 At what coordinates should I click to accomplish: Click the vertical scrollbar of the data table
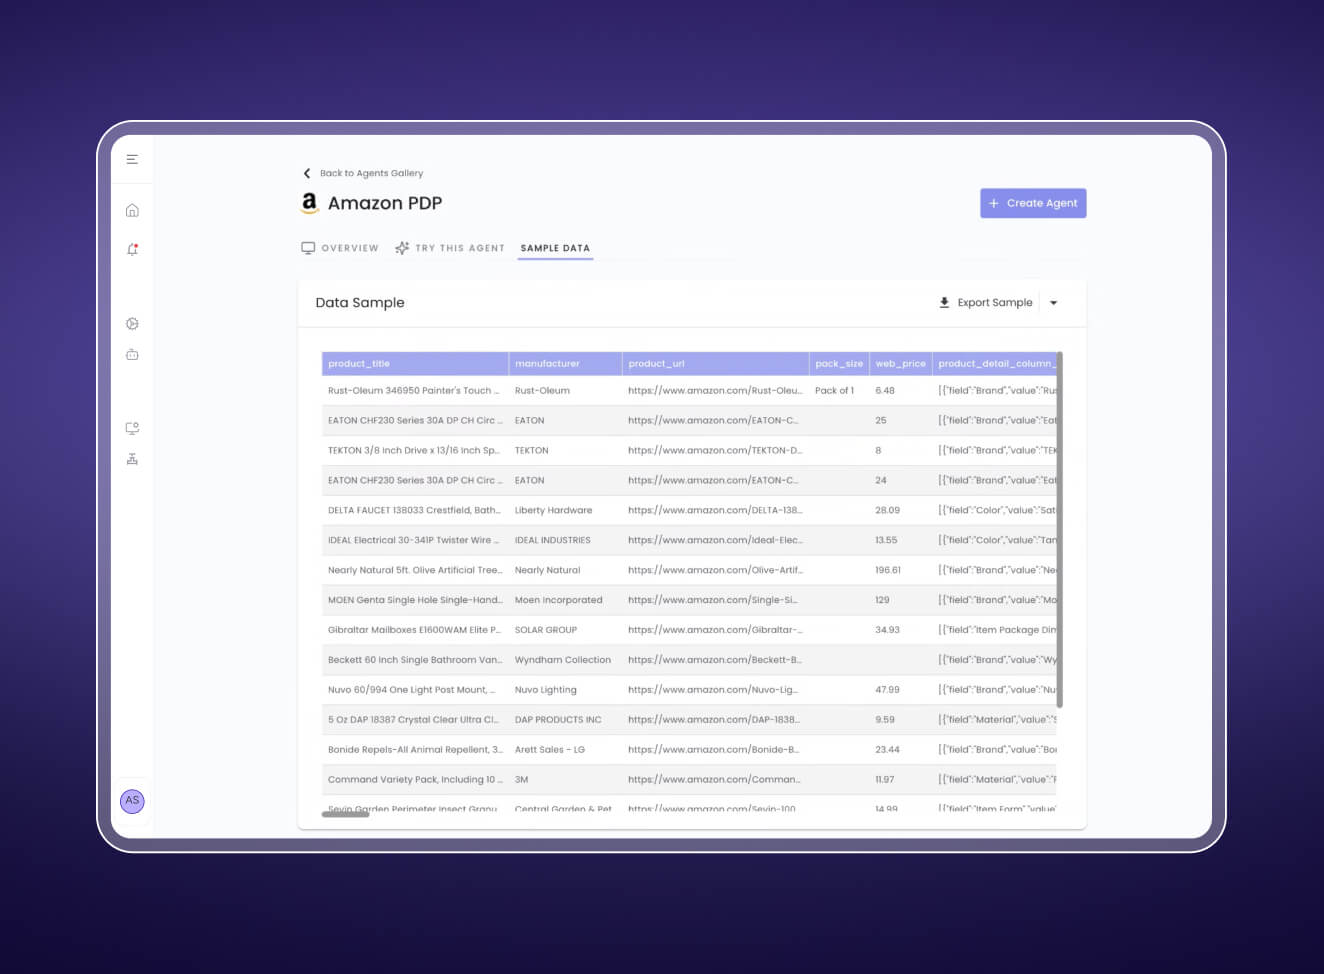1060,530
